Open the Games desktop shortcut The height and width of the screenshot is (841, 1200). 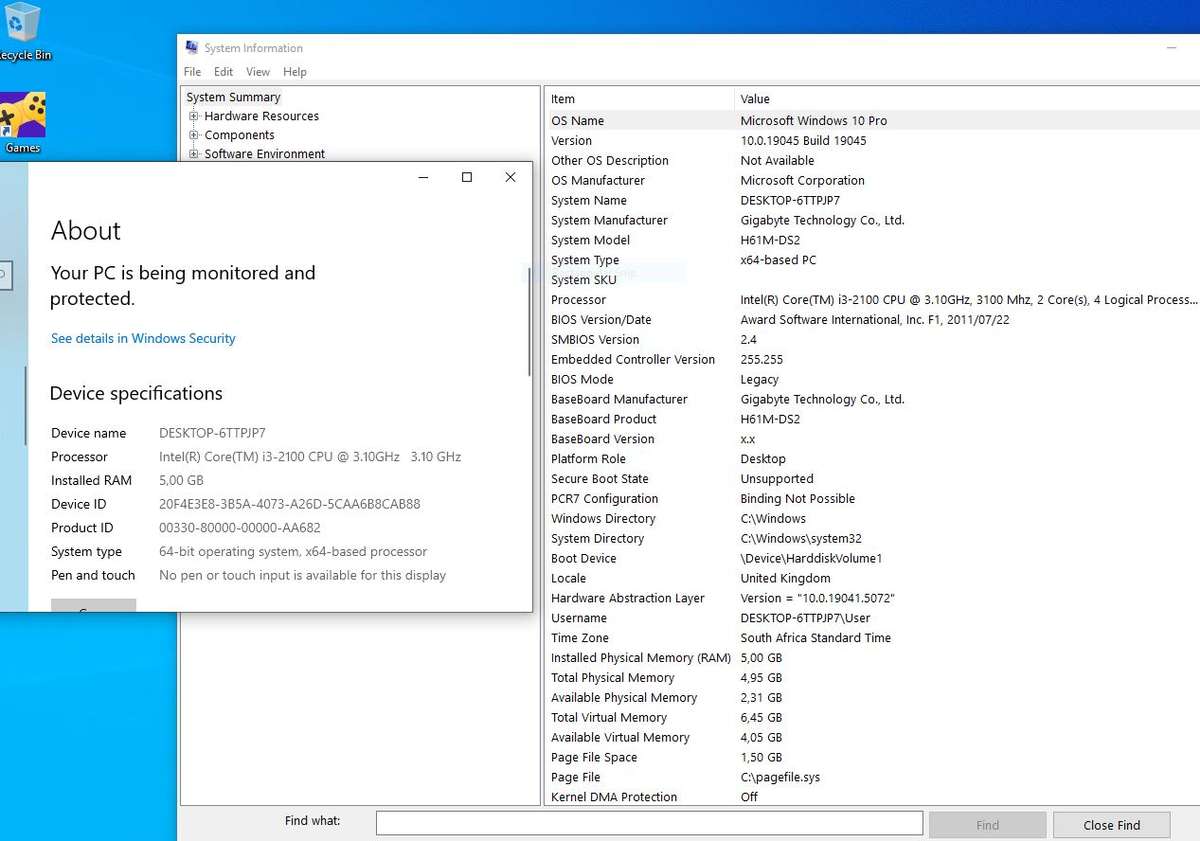click(22, 118)
